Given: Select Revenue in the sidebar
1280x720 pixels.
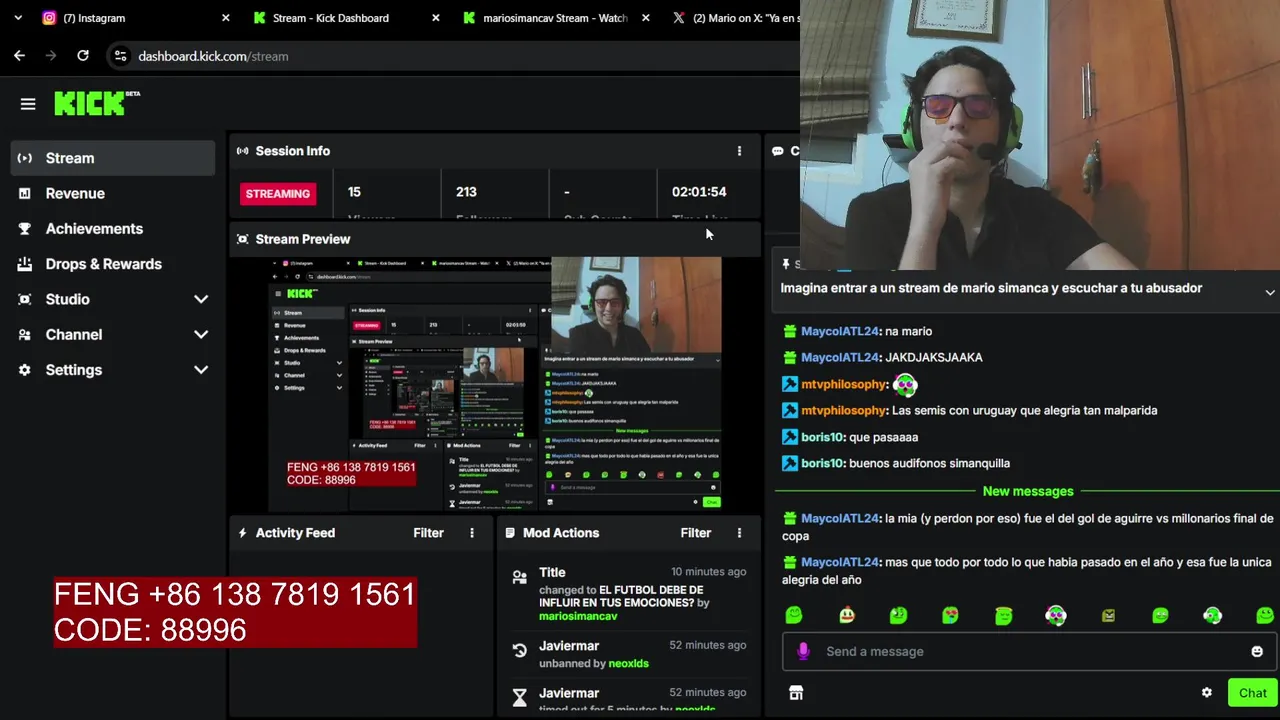Looking at the screenshot, I should (x=113, y=193).
